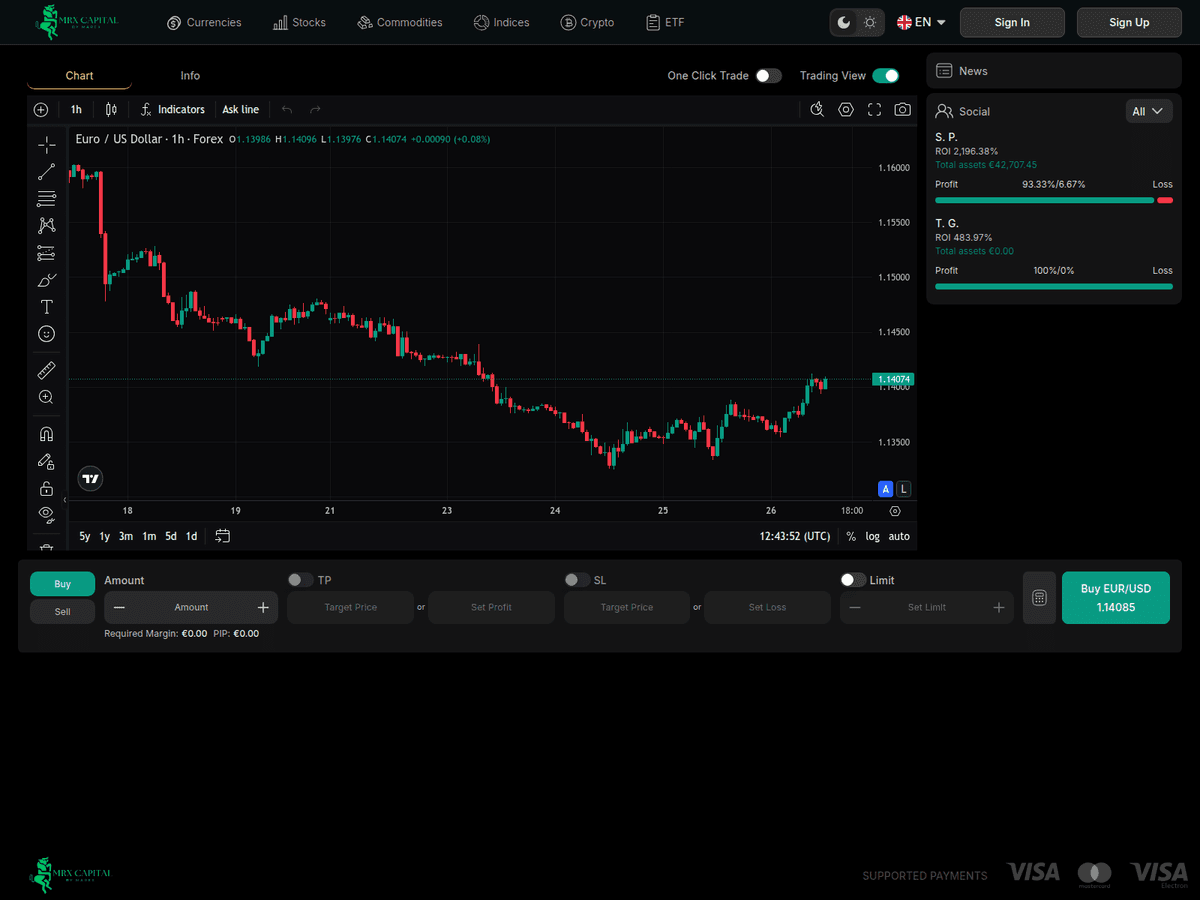Open the calculator icon next to Buy button
This screenshot has width=1200, height=900.
click(x=1039, y=598)
